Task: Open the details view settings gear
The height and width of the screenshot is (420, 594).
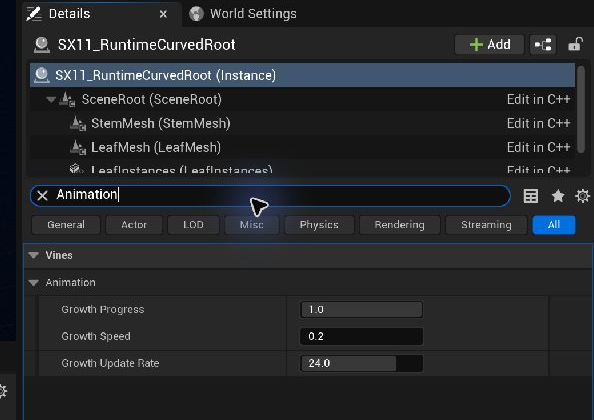Action: [582, 196]
